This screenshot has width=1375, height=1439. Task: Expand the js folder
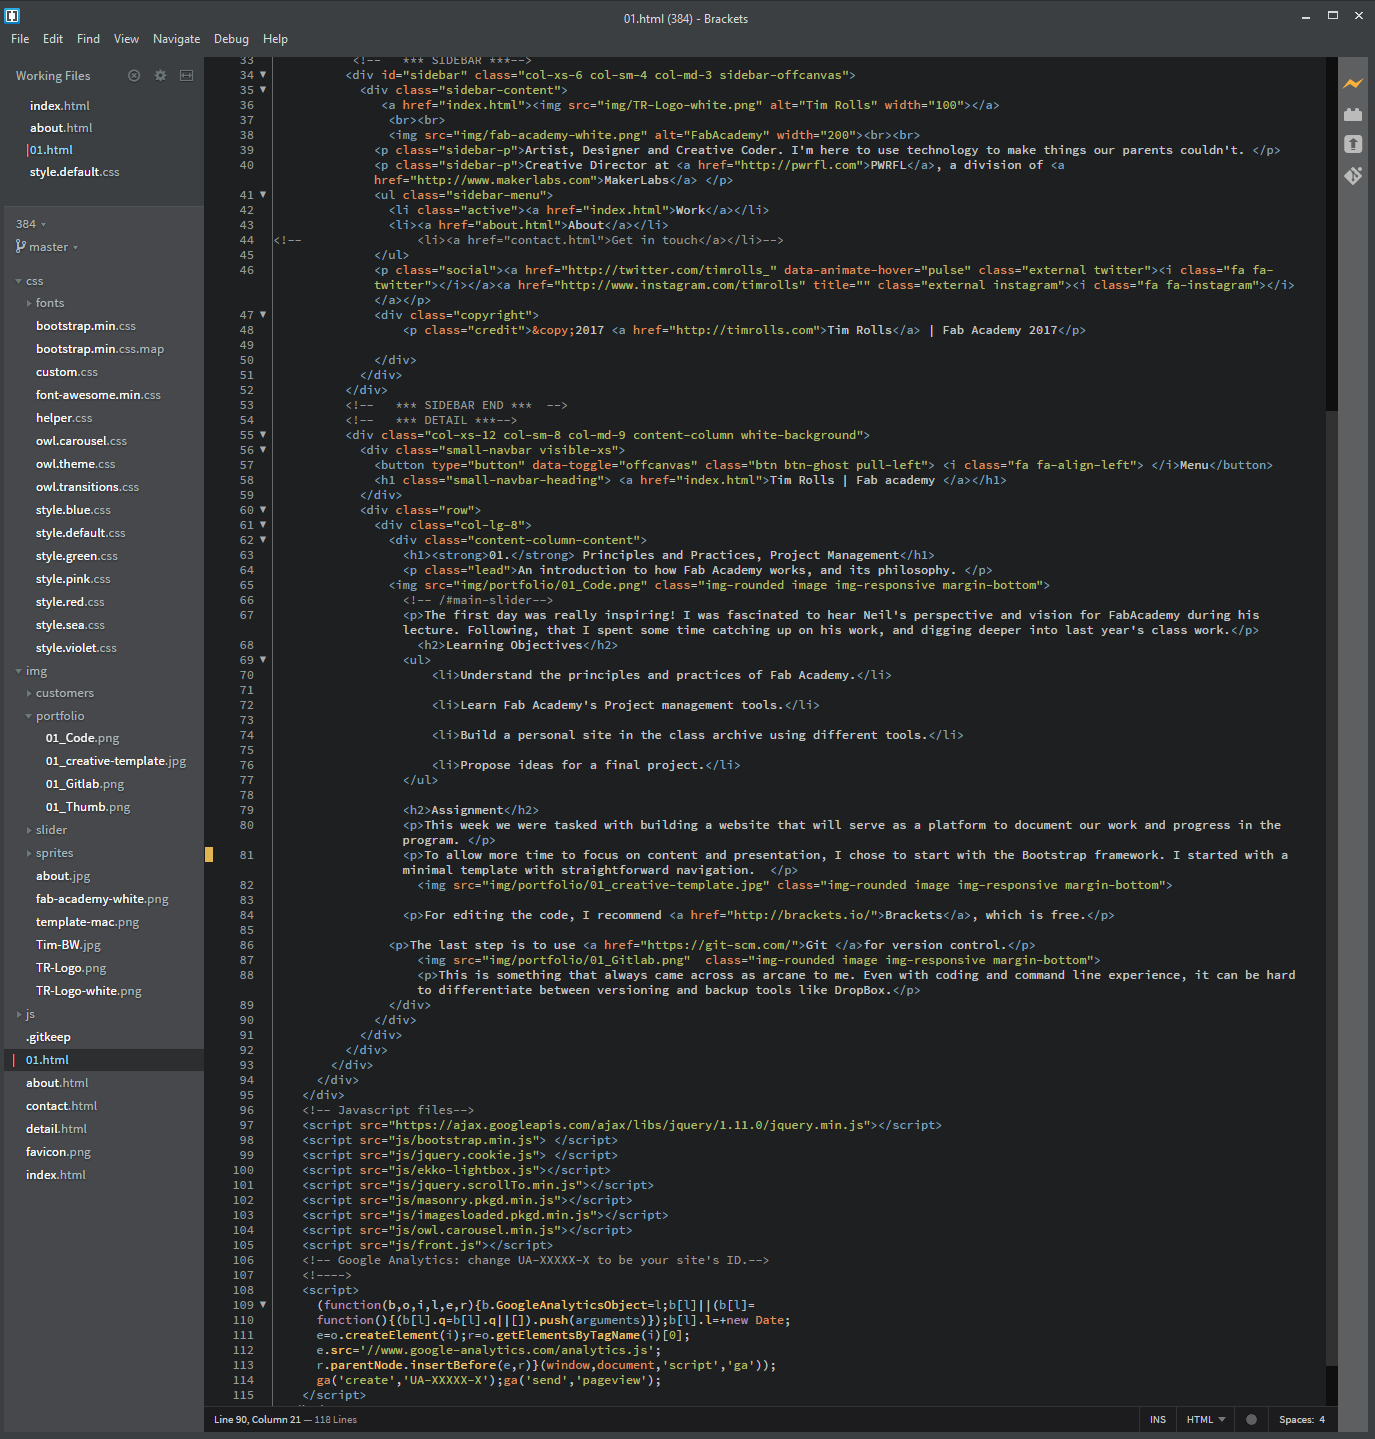coord(18,1014)
